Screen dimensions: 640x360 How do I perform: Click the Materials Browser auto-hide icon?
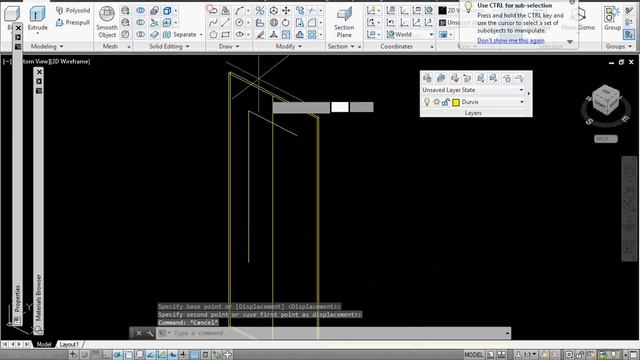point(39,82)
